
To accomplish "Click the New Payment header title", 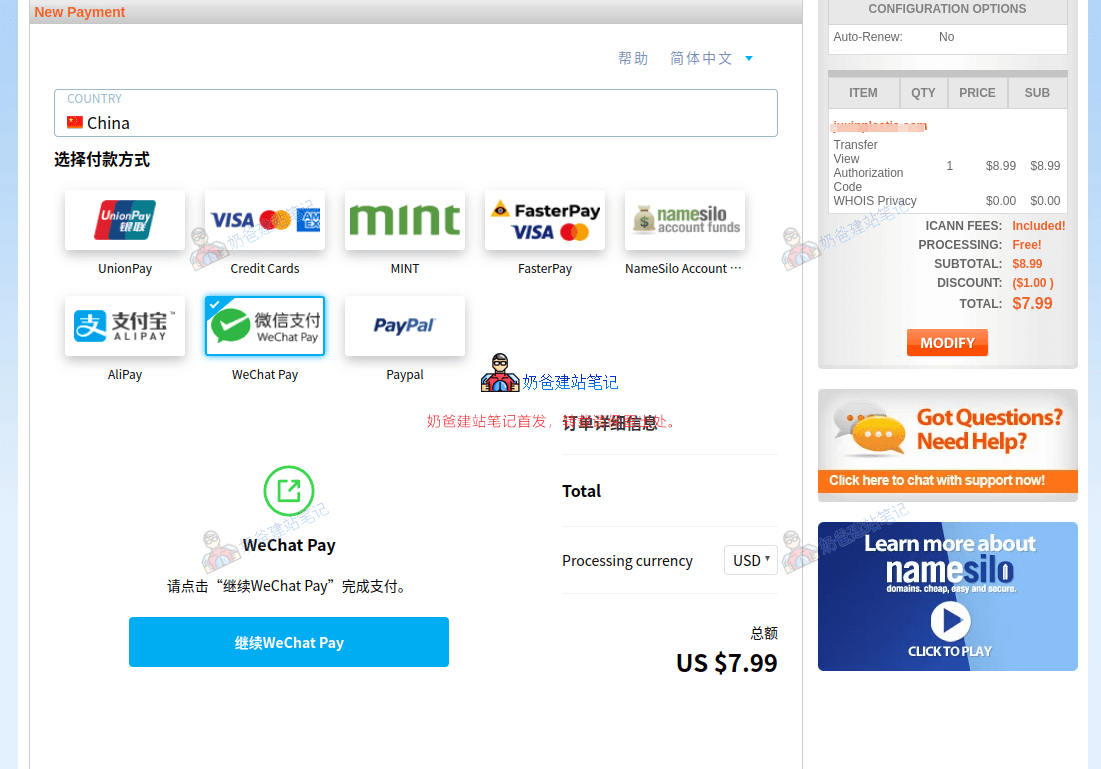I will coord(80,12).
